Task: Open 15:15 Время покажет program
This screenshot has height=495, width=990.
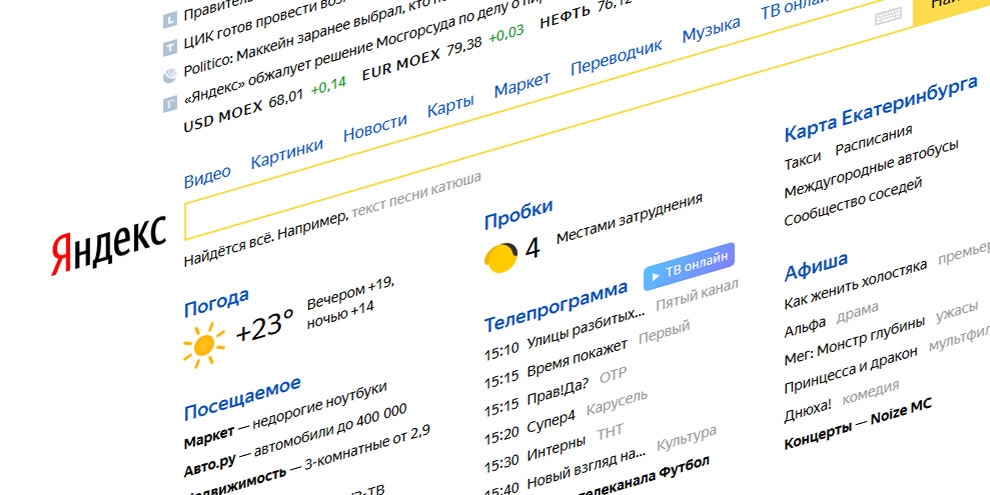Action: click(556, 364)
